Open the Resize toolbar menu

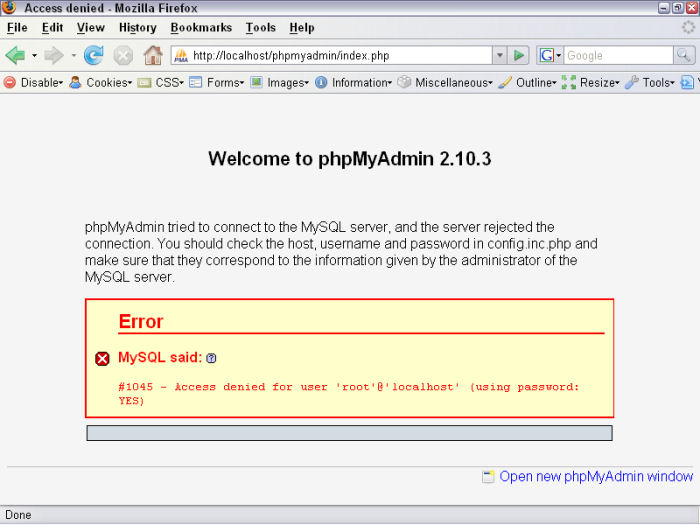coord(591,83)
